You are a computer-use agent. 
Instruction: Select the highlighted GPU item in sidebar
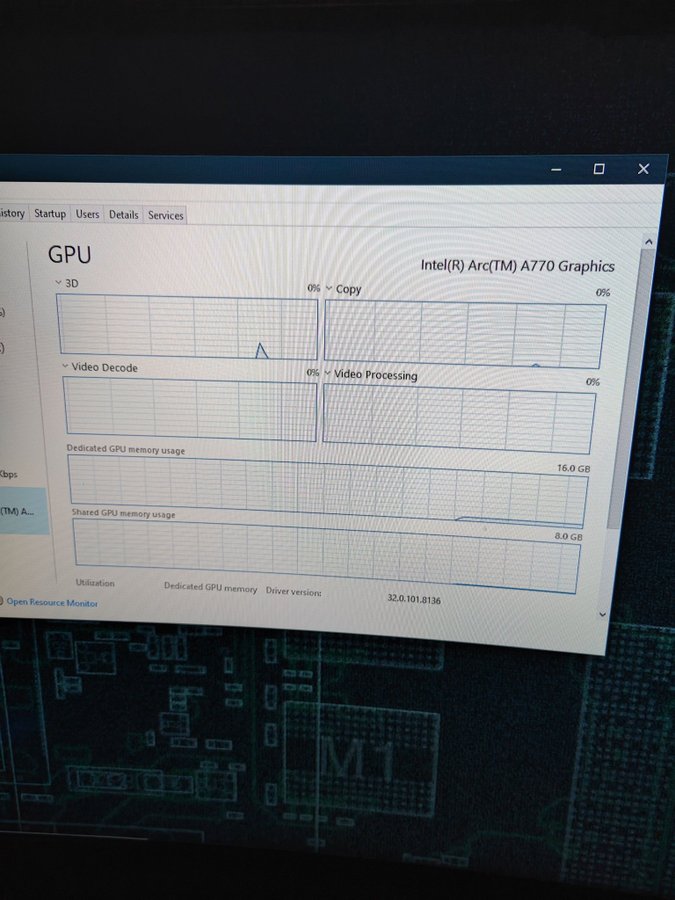coord(23,511)
